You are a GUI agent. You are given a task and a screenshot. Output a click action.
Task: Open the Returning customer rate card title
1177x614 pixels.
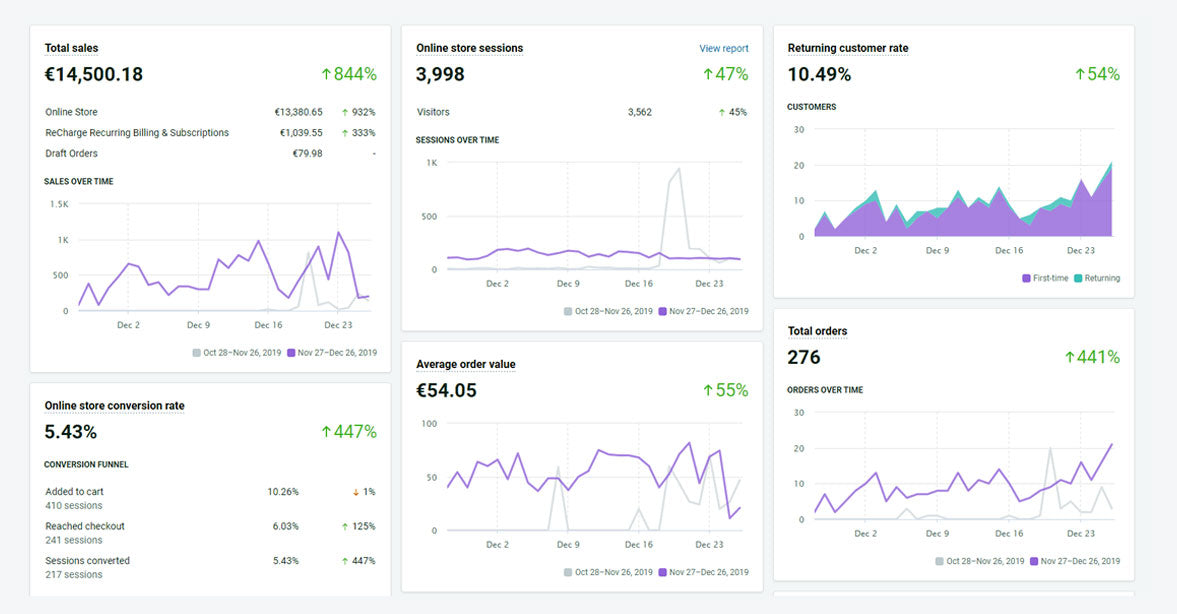click(x=847, y=48)
